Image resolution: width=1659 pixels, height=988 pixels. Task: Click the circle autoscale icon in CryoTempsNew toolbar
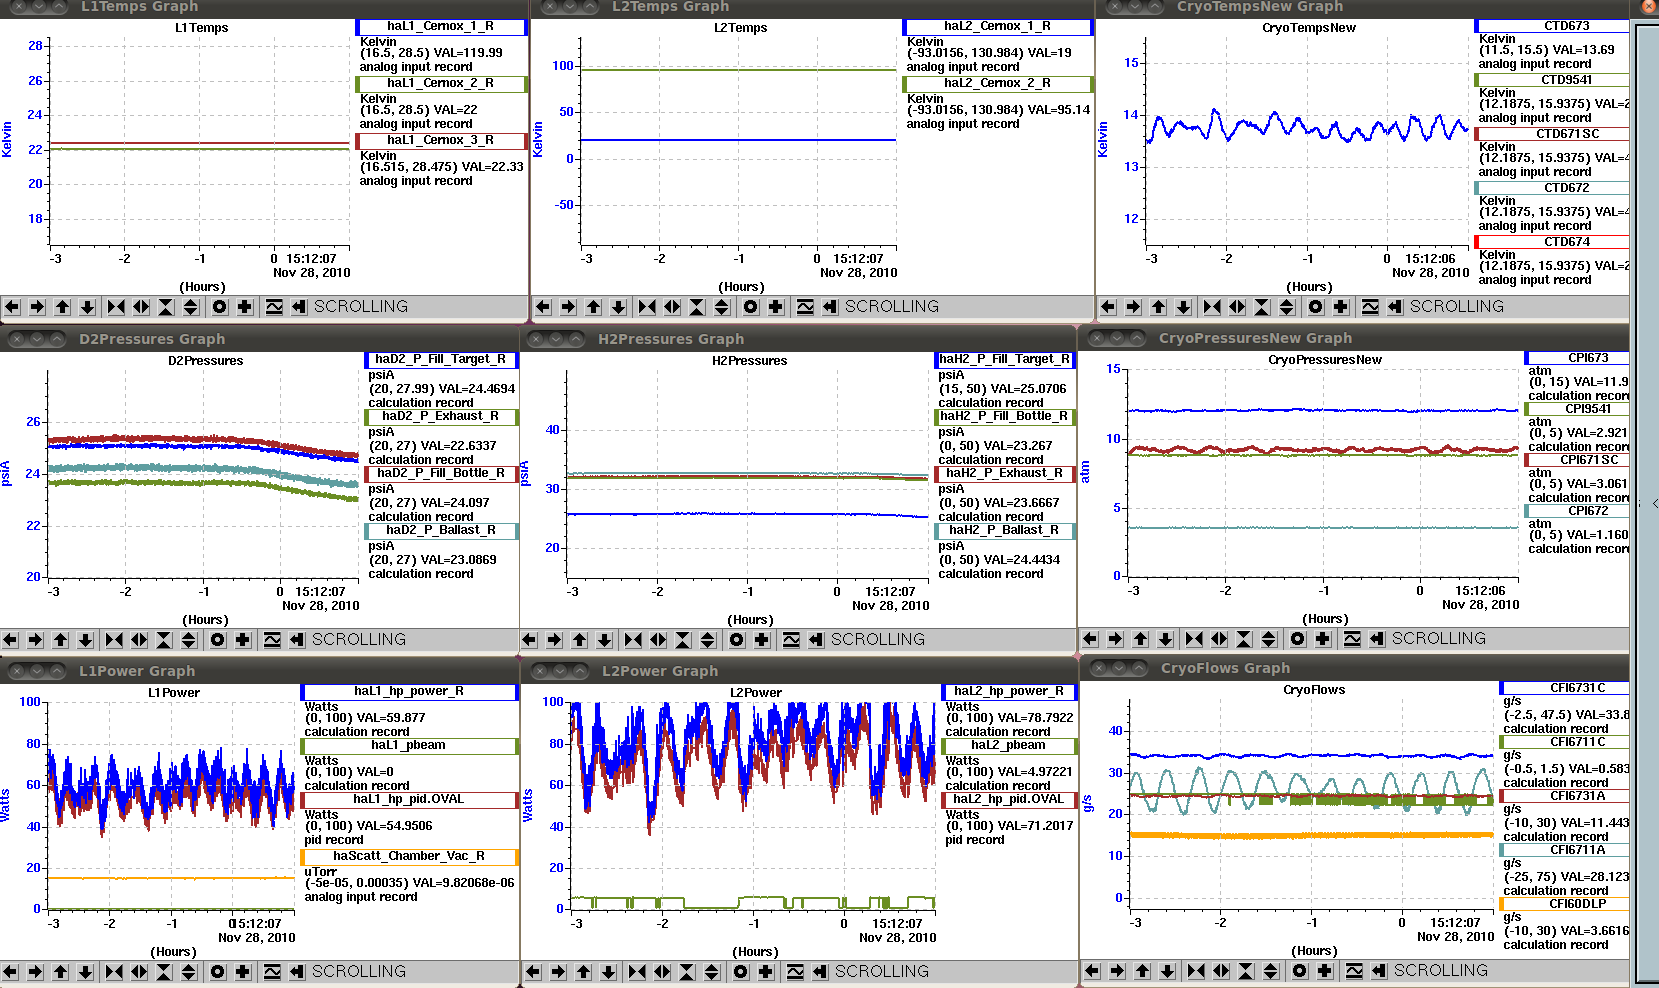click(1316, 307)
